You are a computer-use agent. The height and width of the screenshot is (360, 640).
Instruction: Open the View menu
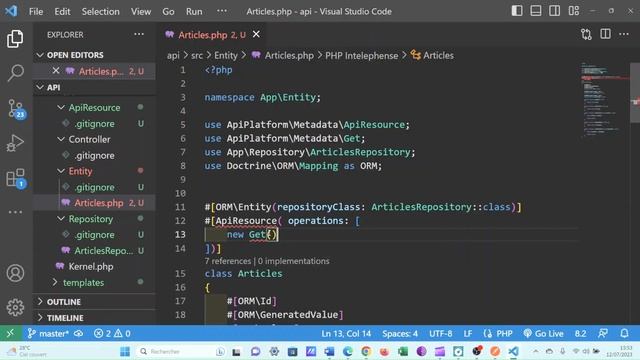[x=141, y=11]
